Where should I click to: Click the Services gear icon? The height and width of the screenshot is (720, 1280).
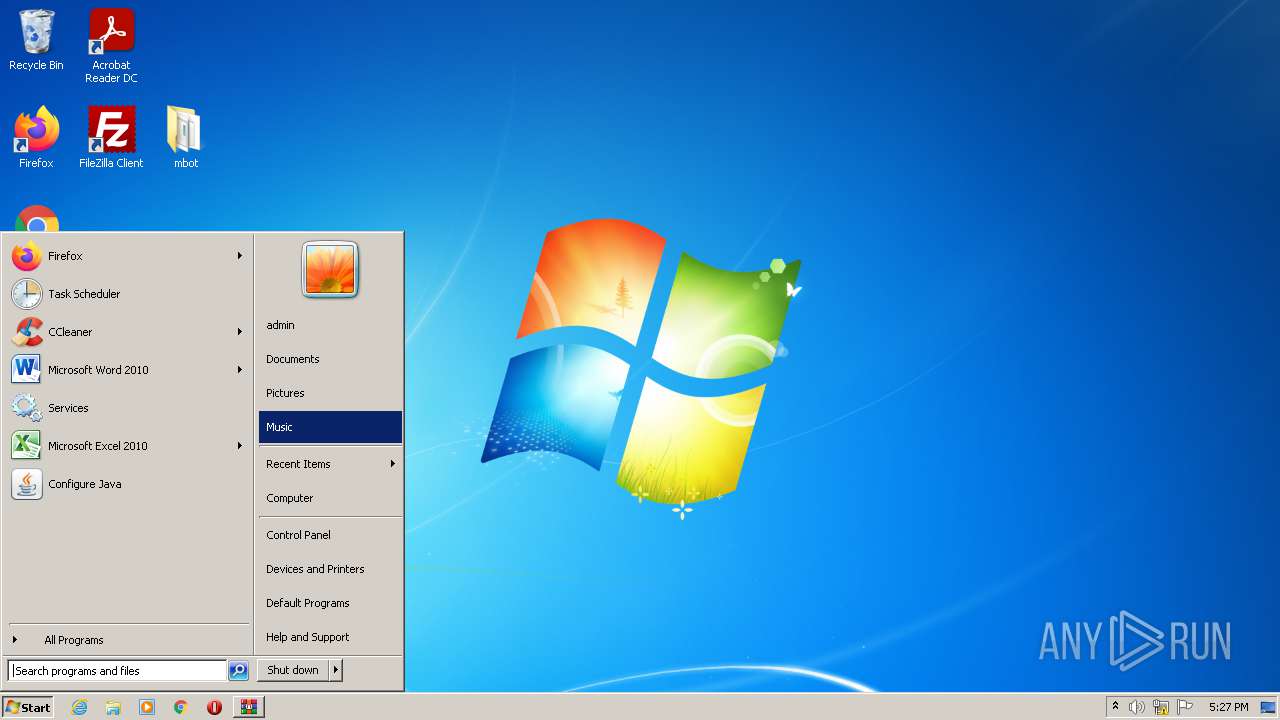click(x=27, y=408)
